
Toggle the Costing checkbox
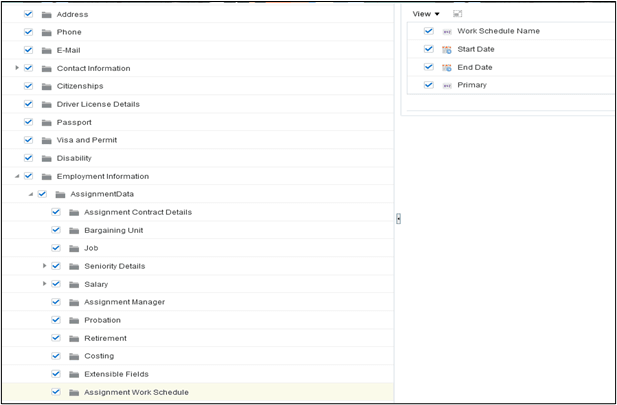(56, 356)
